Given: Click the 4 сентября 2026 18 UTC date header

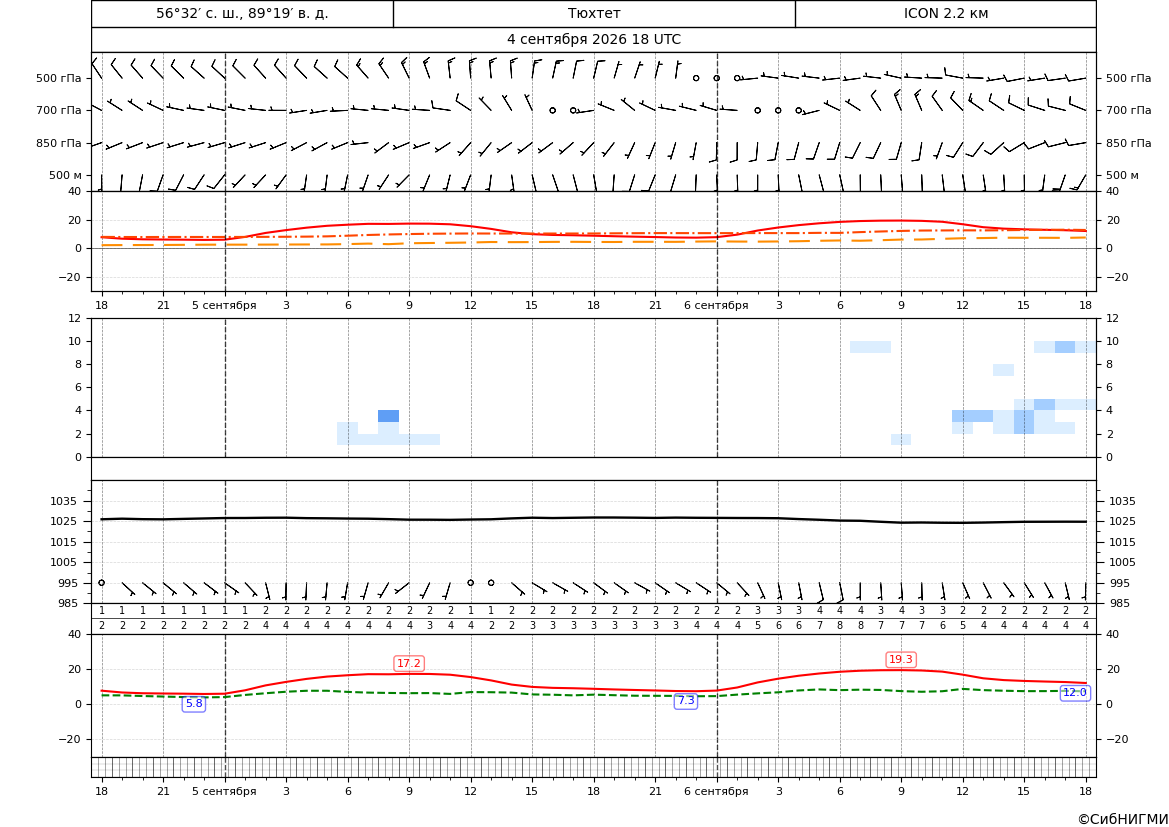Looking at the screenshot, I should tap(594, 40).
